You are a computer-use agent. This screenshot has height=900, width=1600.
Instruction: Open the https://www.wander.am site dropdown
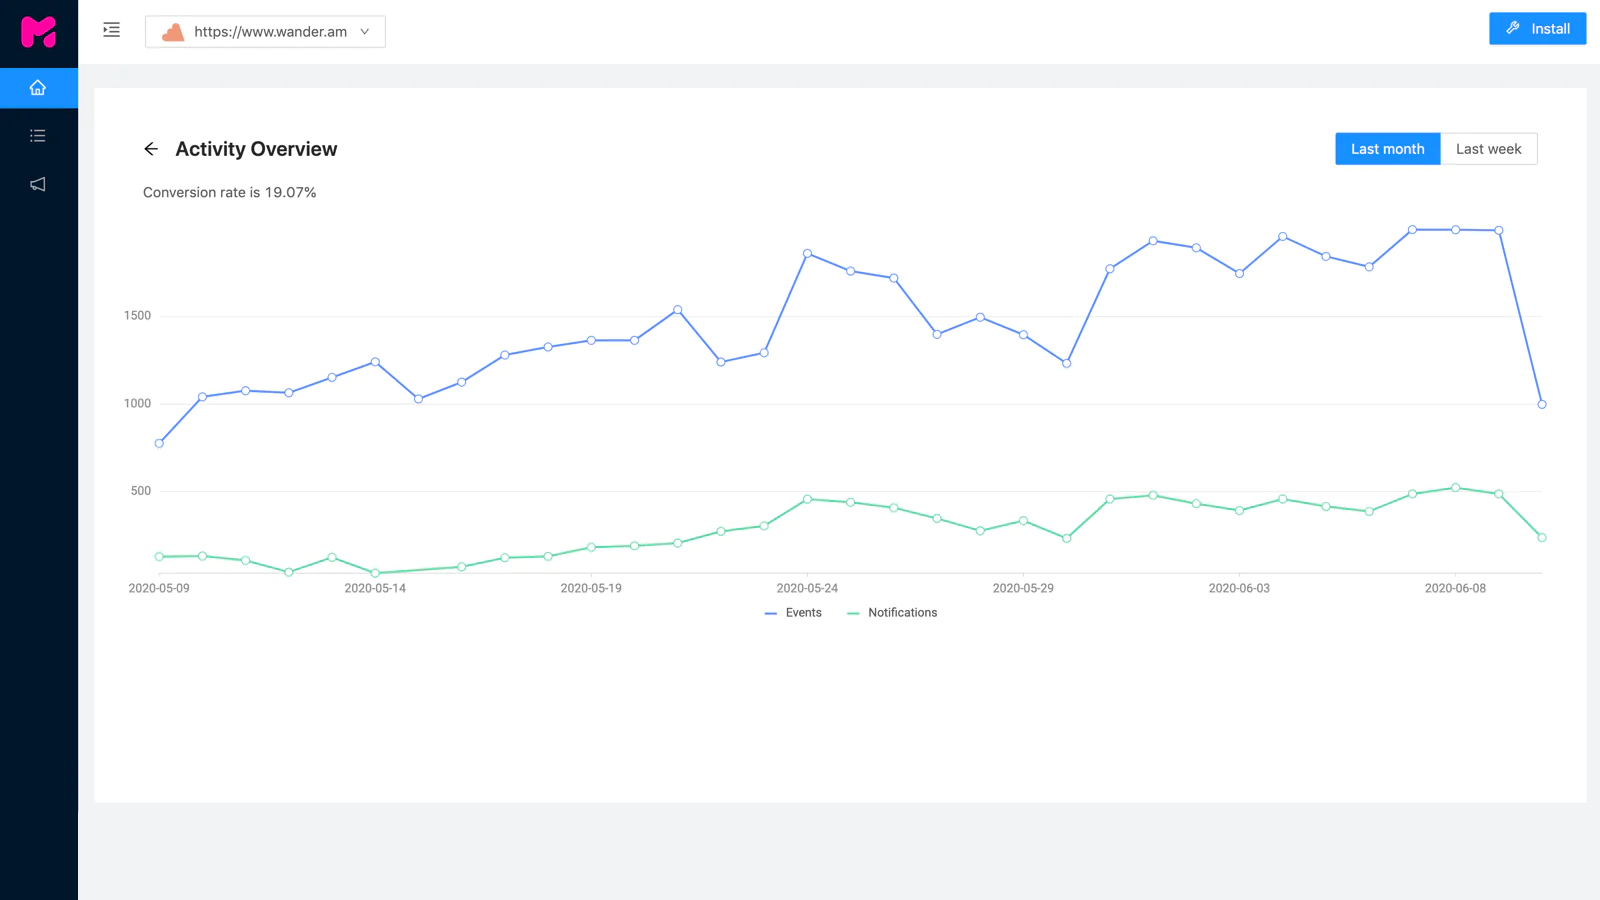(265, 32)
